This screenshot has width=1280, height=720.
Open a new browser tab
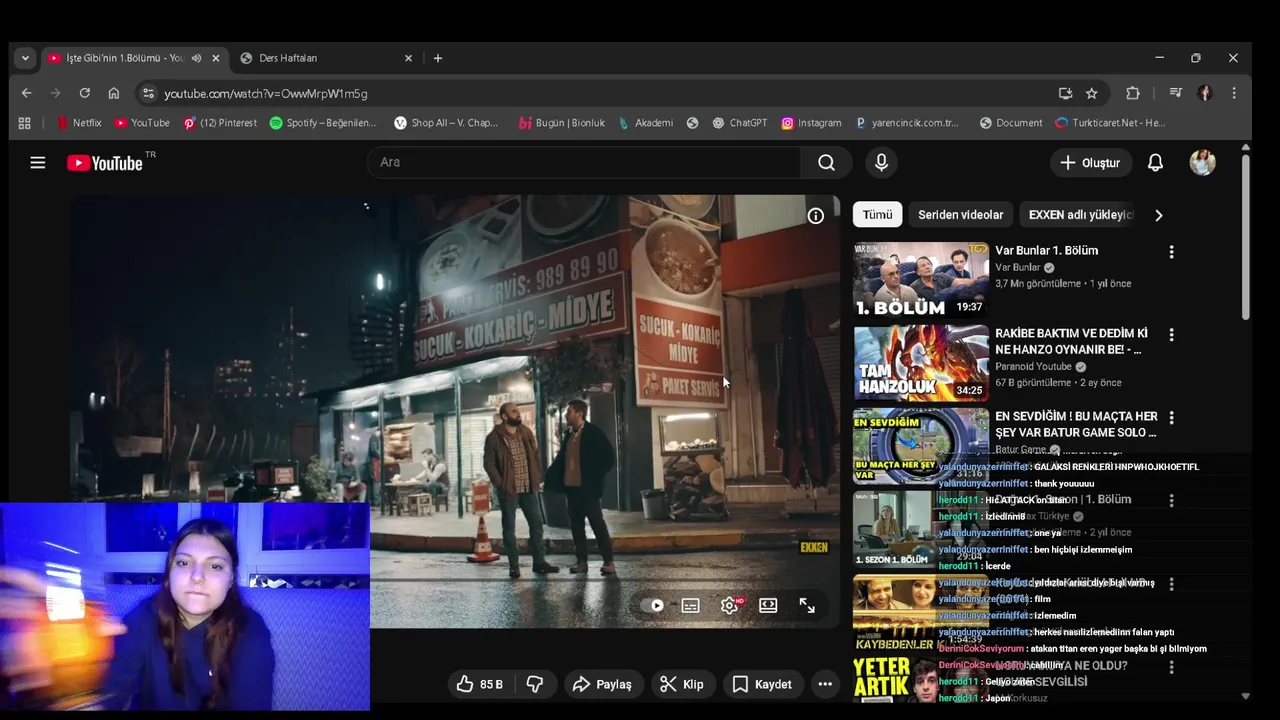point(438,58)
